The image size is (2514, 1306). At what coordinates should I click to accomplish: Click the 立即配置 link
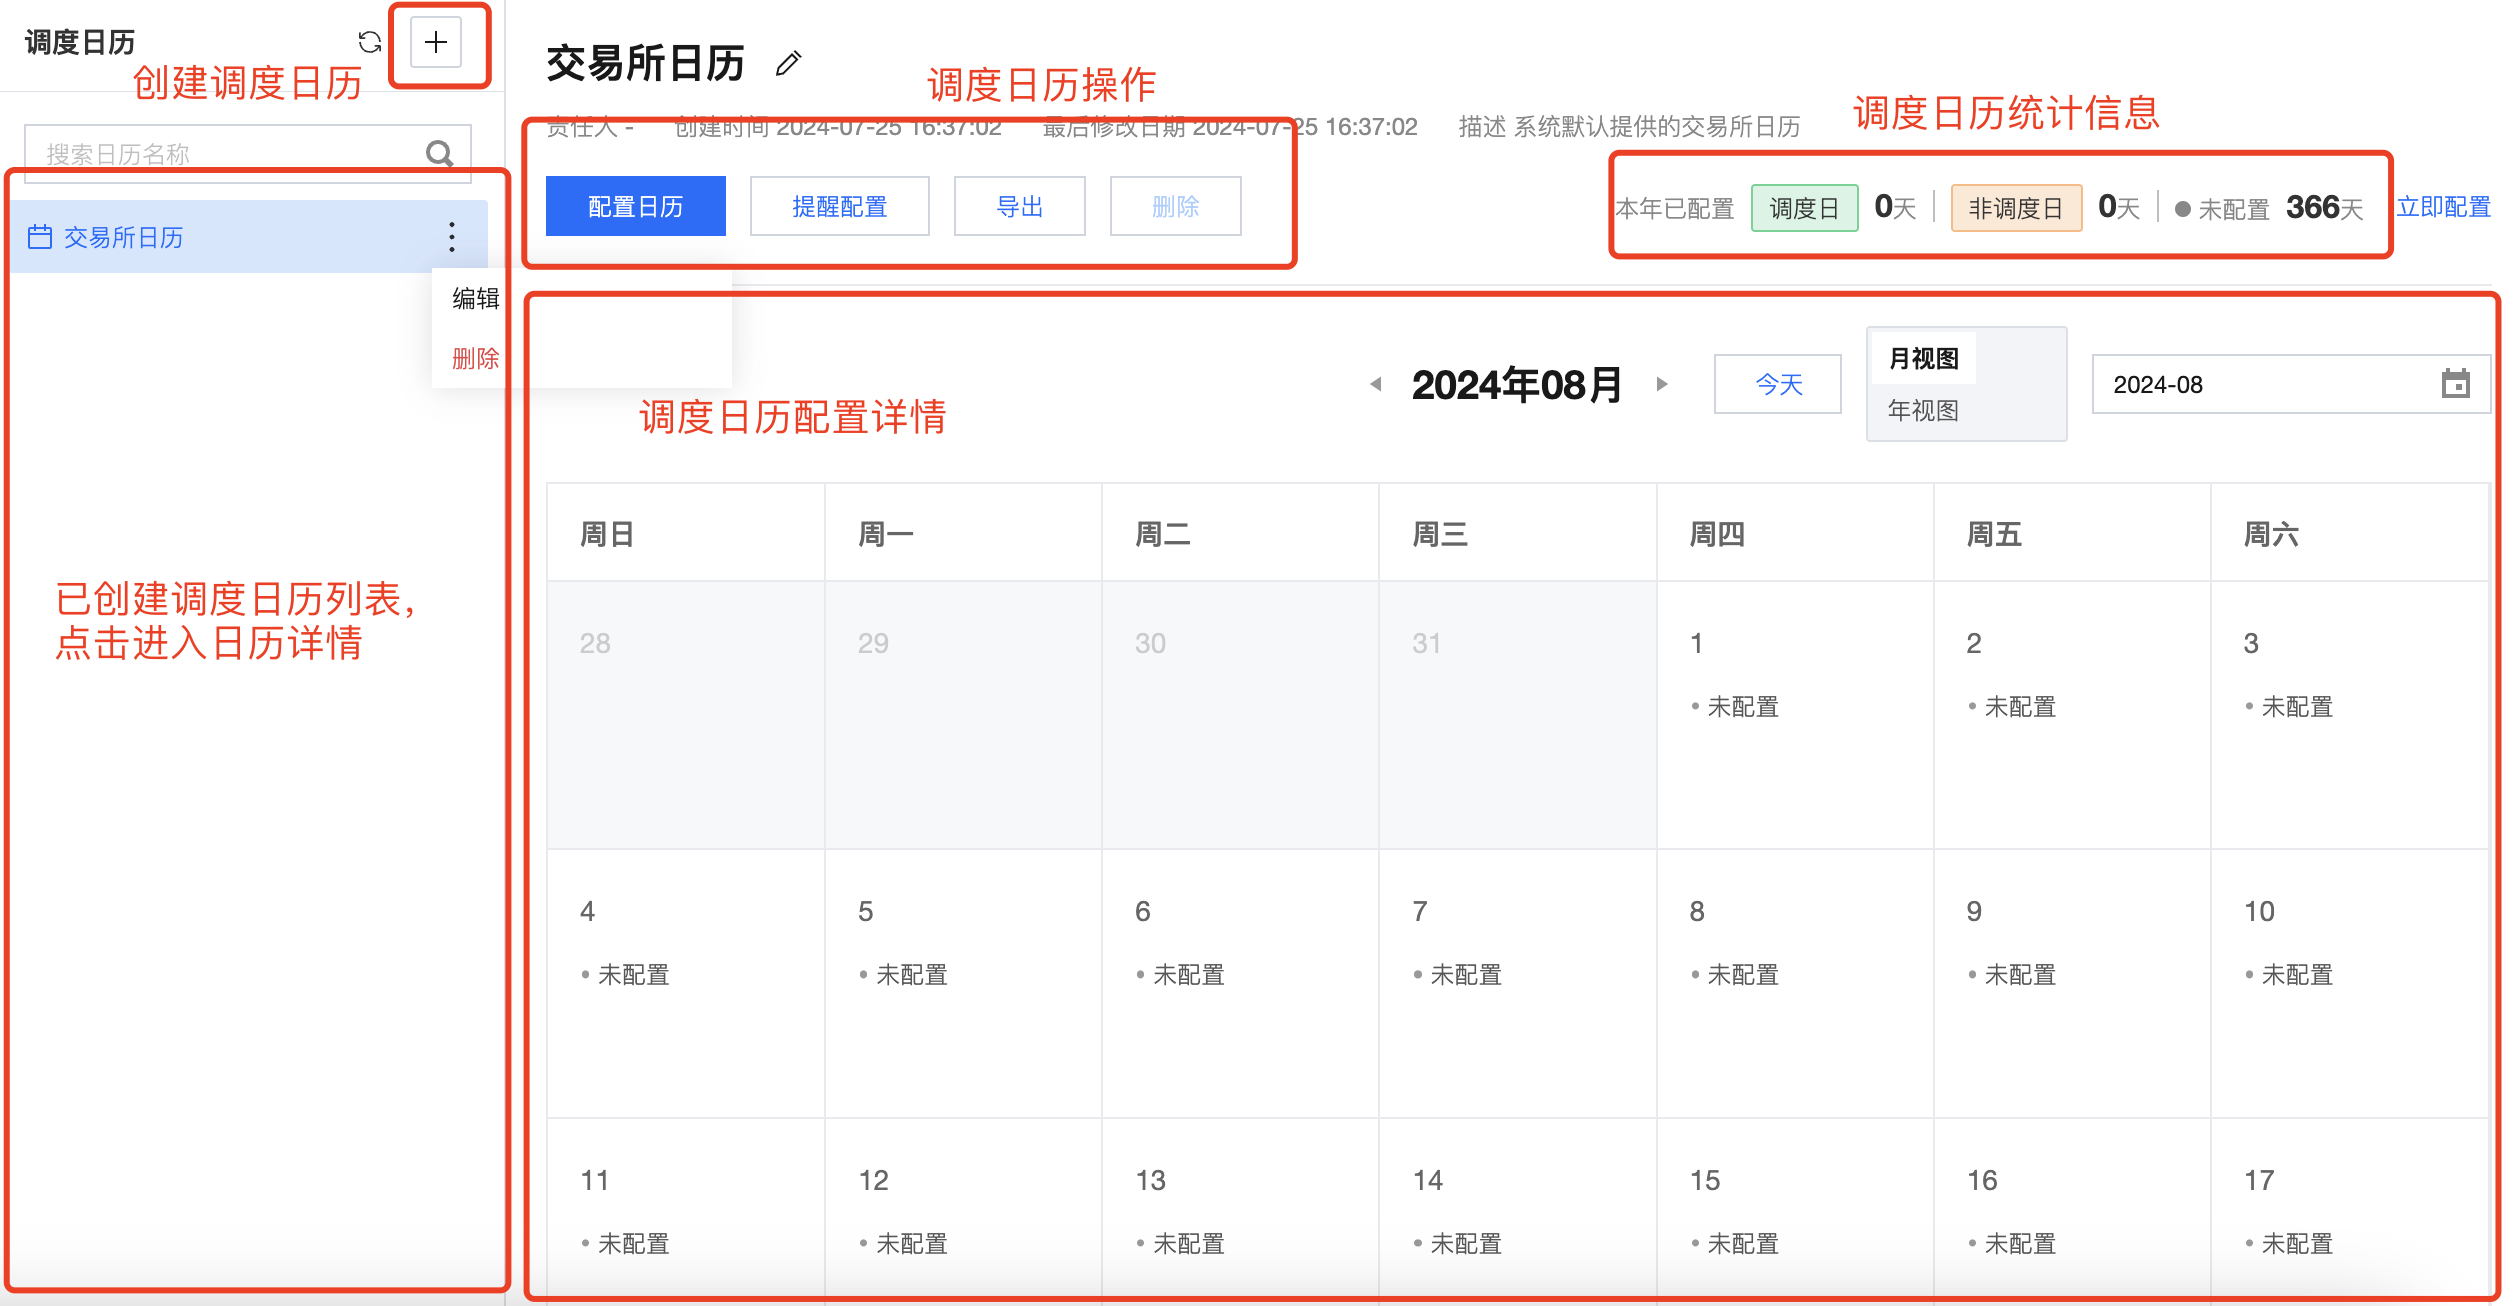(x=2443, y=206)
